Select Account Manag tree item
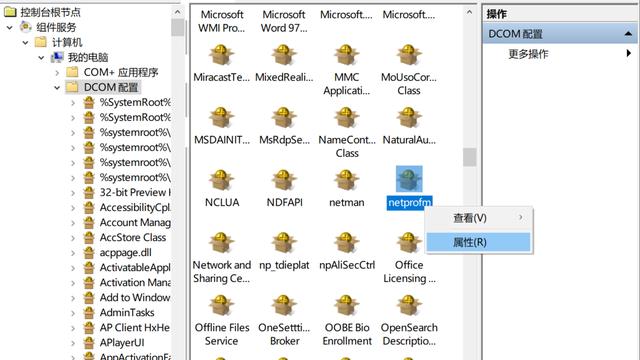The height and width of the screenshot is (360, 640). pyautogui.click(x=135, y=222)
